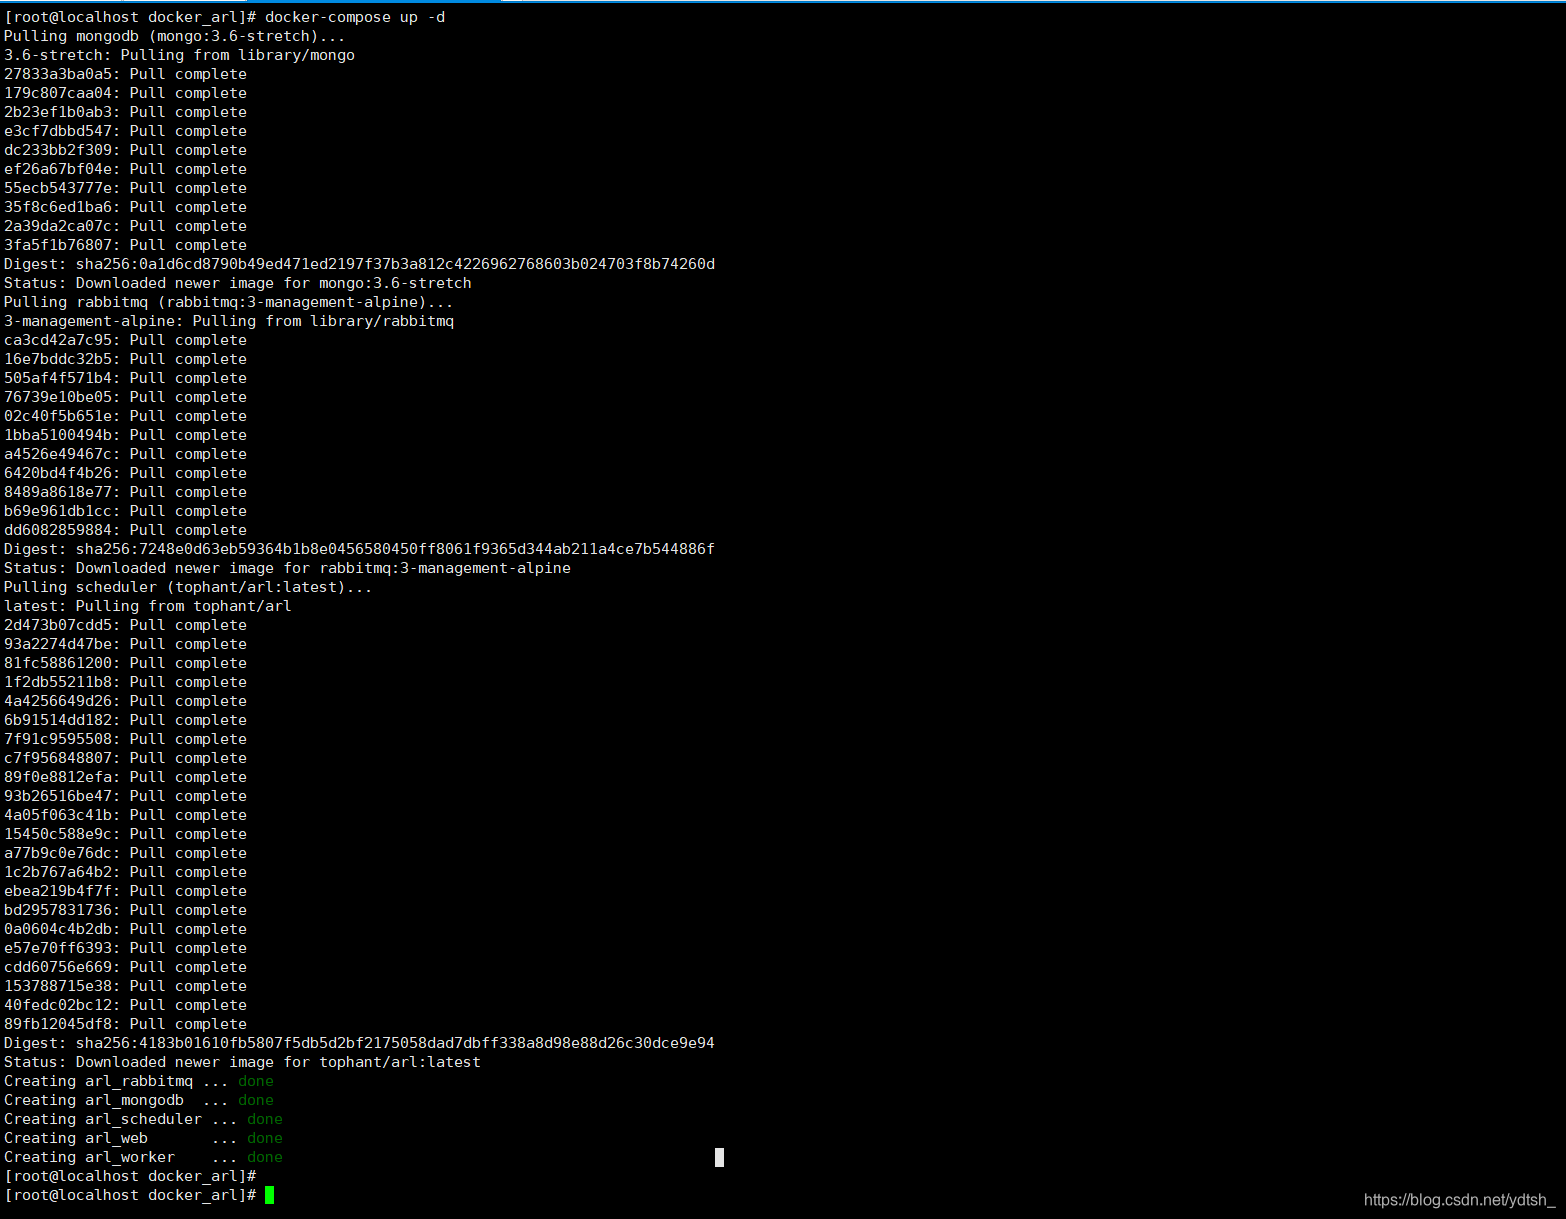
Task: Place cursor at the green terminal prompt cursor
Action: coord(269,1195)
